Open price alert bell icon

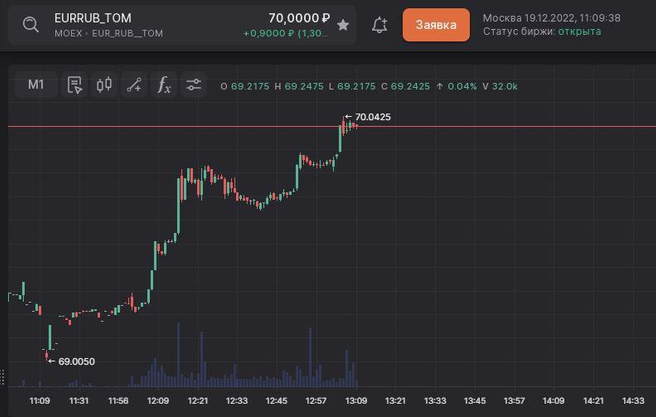pos(379,25)
